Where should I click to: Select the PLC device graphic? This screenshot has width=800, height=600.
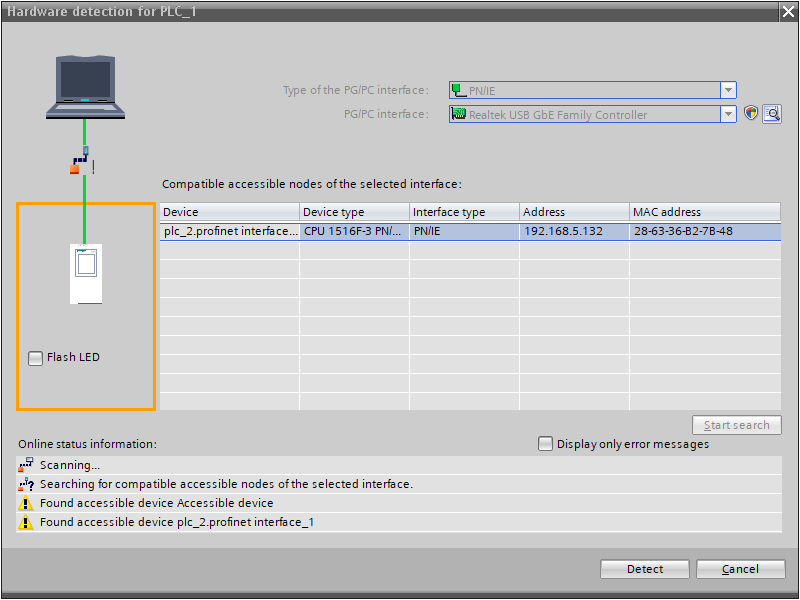coord(86,274)
